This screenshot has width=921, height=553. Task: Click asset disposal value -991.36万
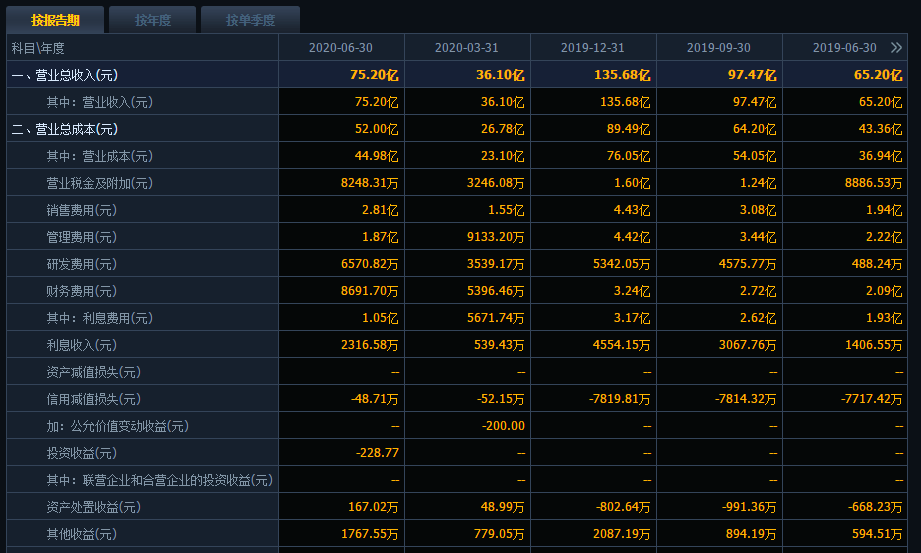(749, 507)
